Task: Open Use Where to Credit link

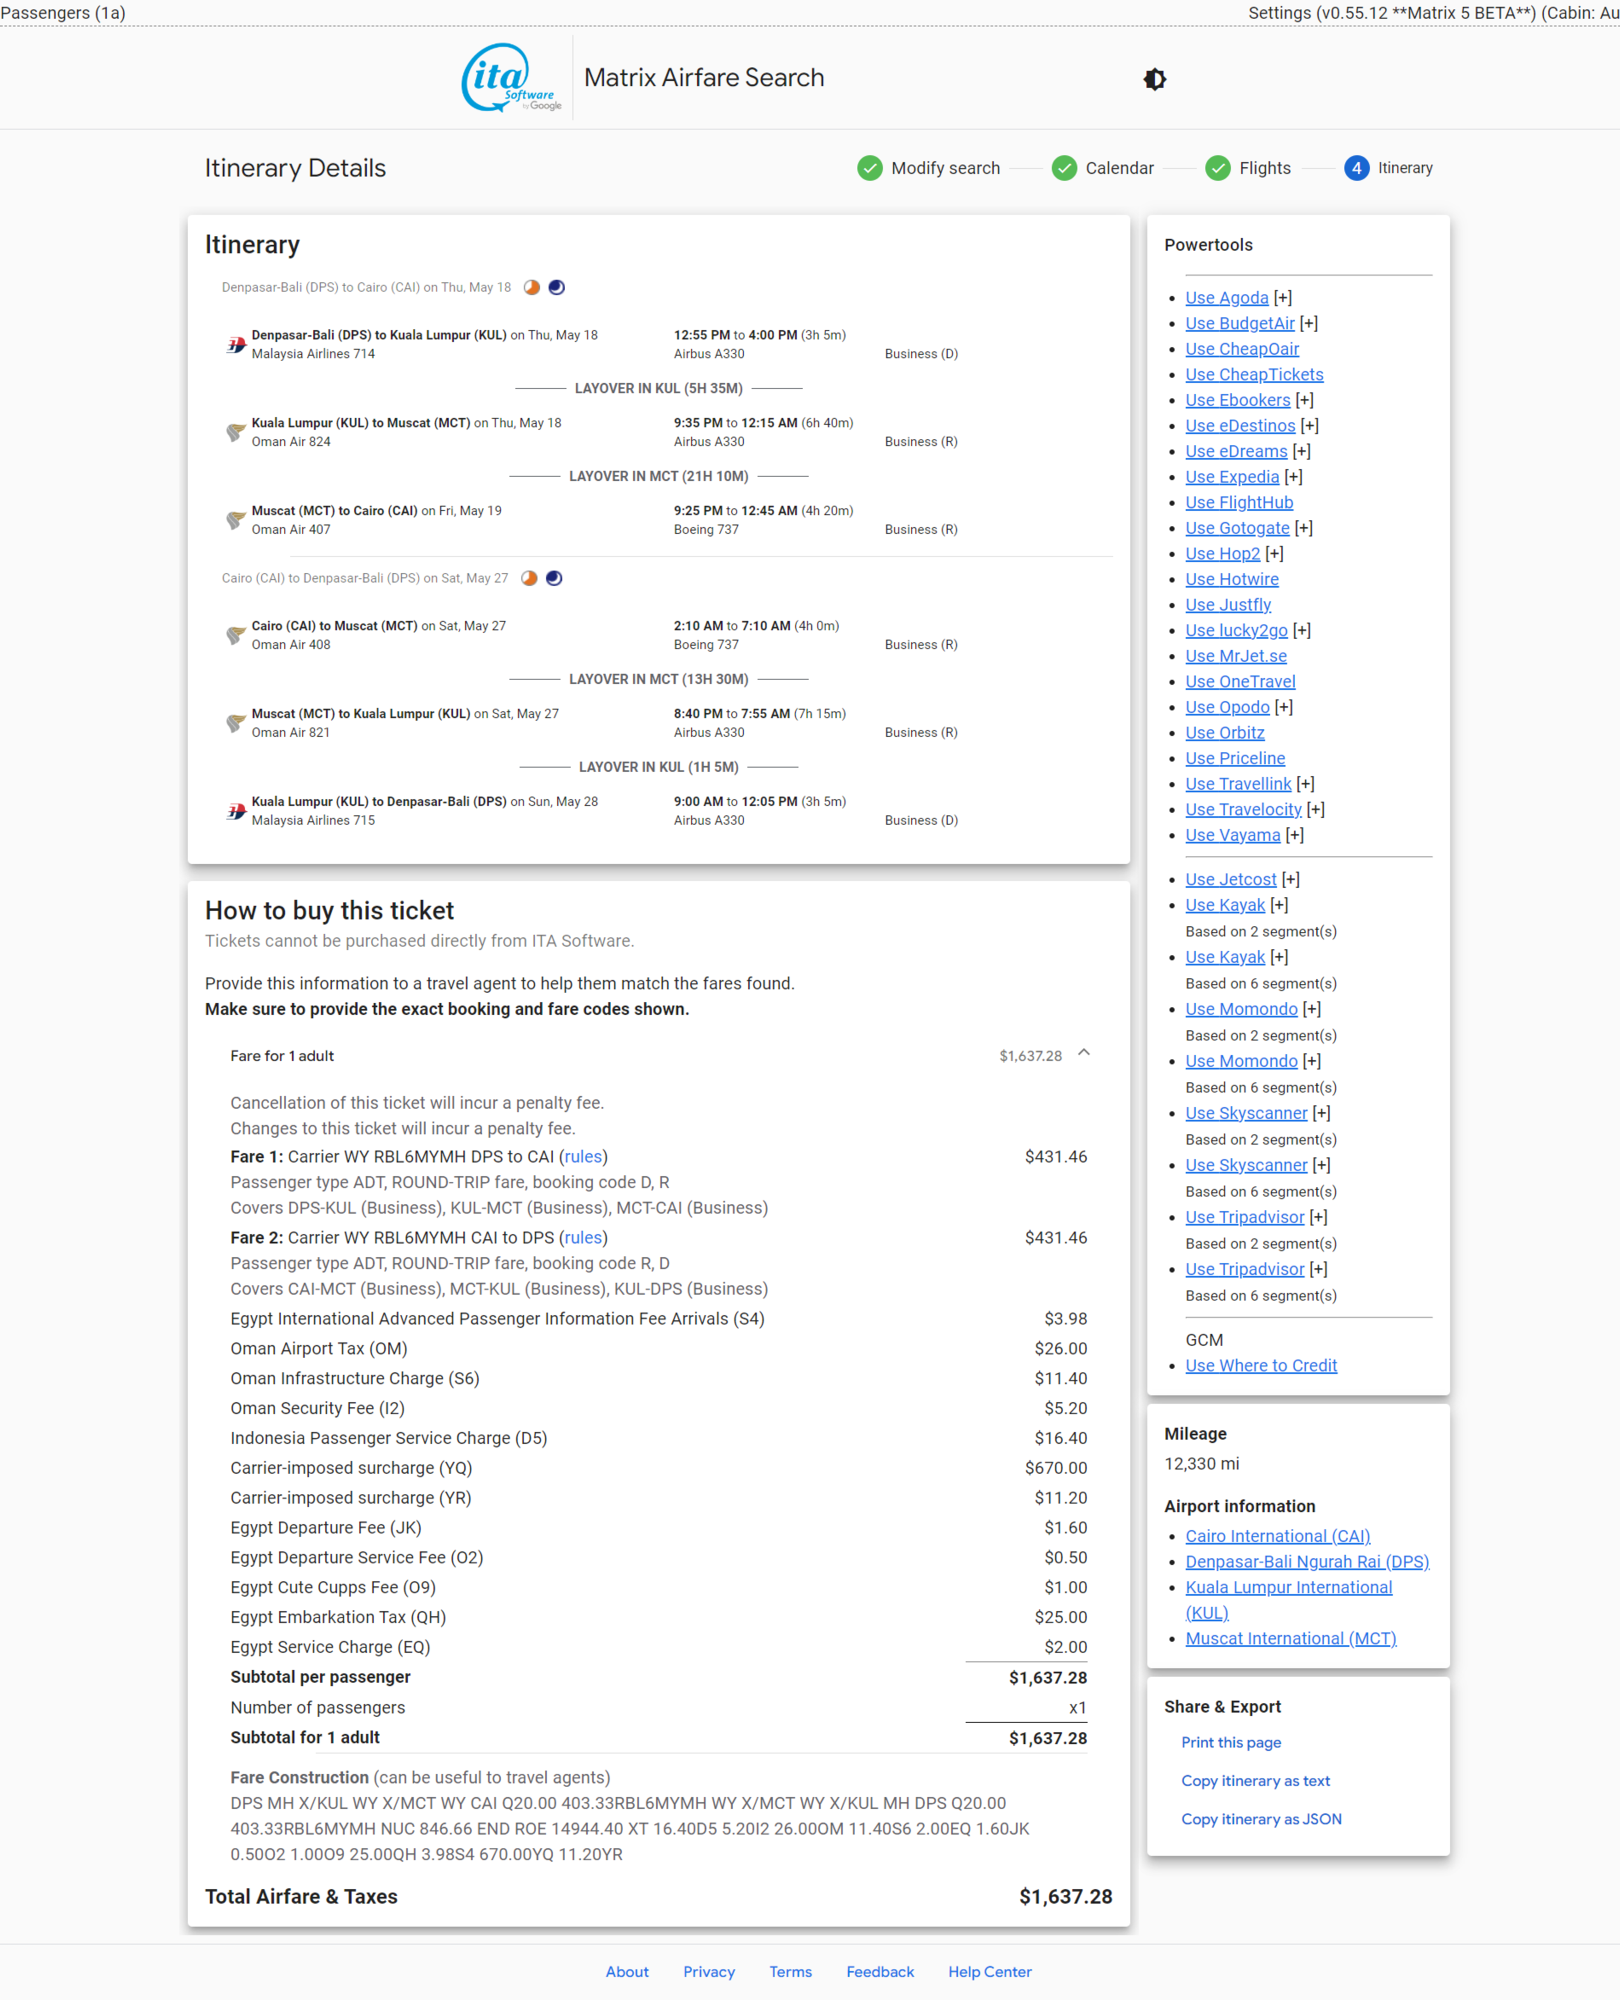Action: coord(1260,1366)
